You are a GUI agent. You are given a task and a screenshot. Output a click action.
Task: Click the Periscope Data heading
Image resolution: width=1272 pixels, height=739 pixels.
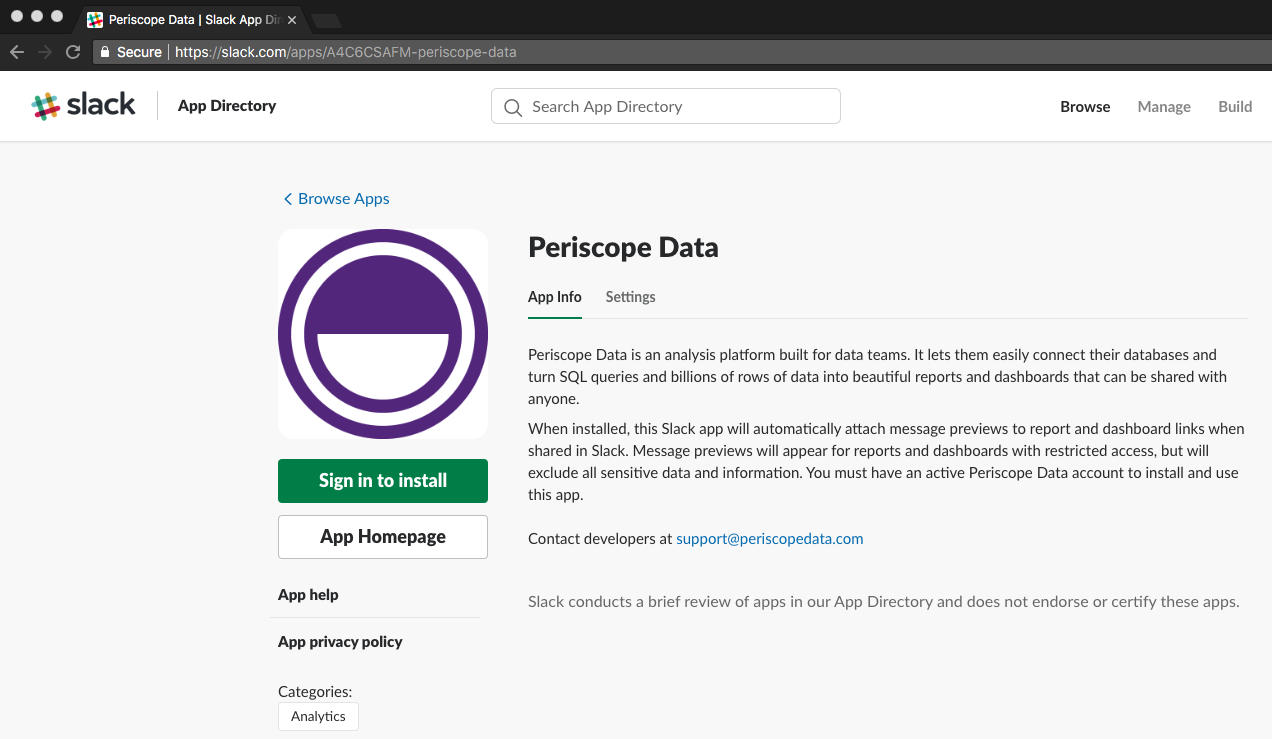[623, 247]
